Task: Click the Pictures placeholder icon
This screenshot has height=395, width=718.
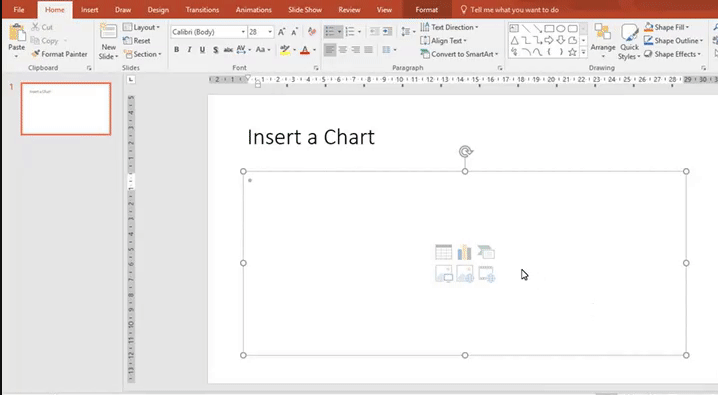Action: (444, 274)
